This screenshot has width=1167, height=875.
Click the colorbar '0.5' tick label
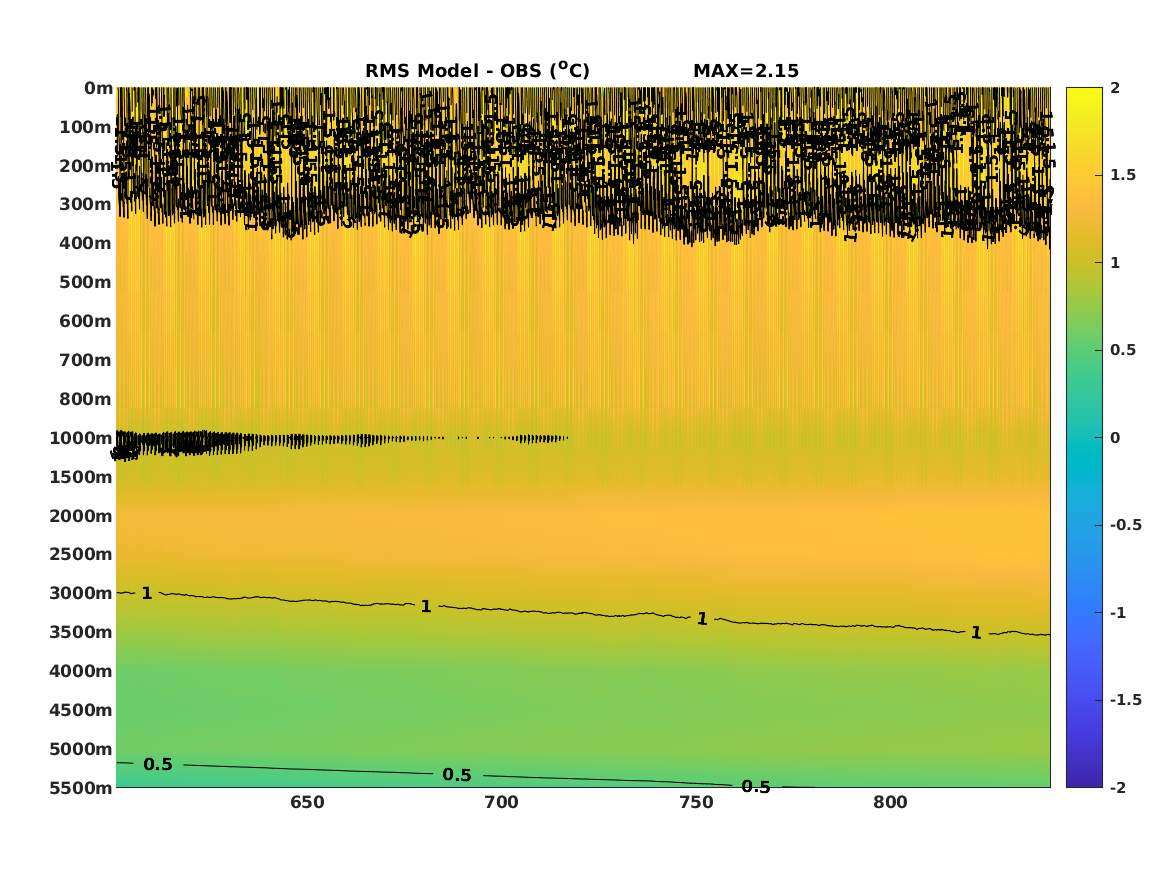[x=1123, y=350]
